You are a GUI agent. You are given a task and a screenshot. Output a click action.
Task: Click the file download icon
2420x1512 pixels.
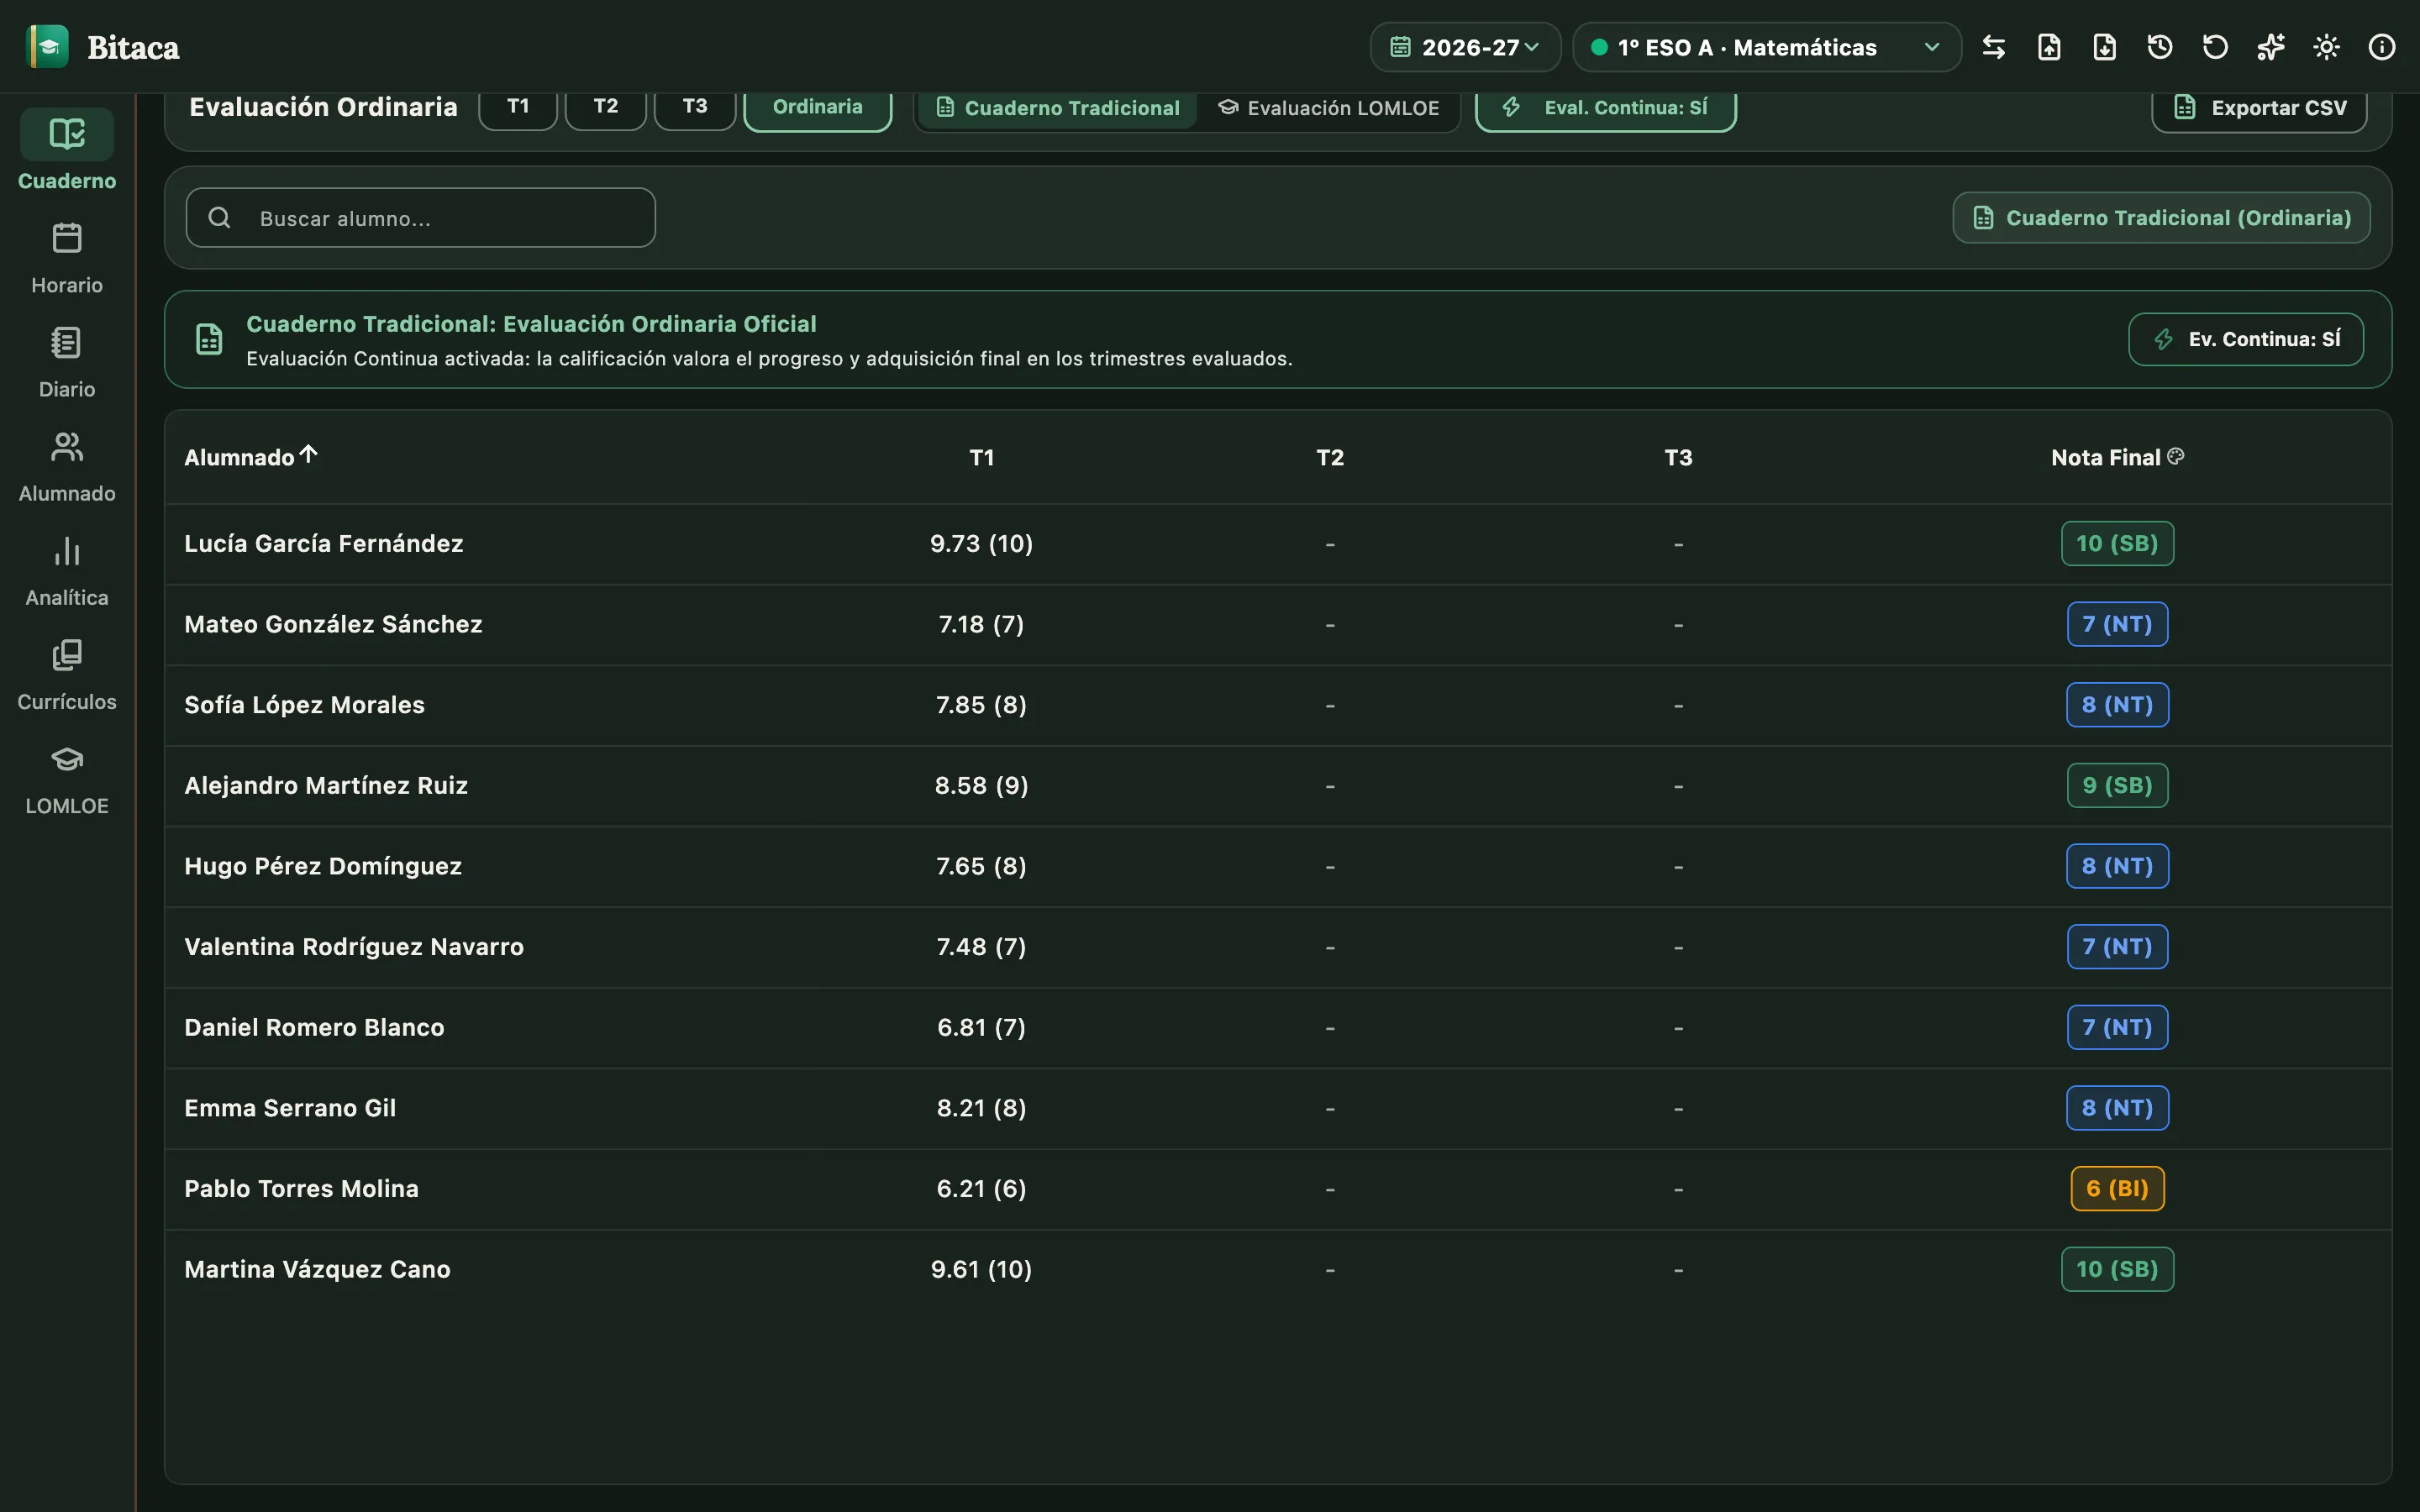(x=2104, y=47)
